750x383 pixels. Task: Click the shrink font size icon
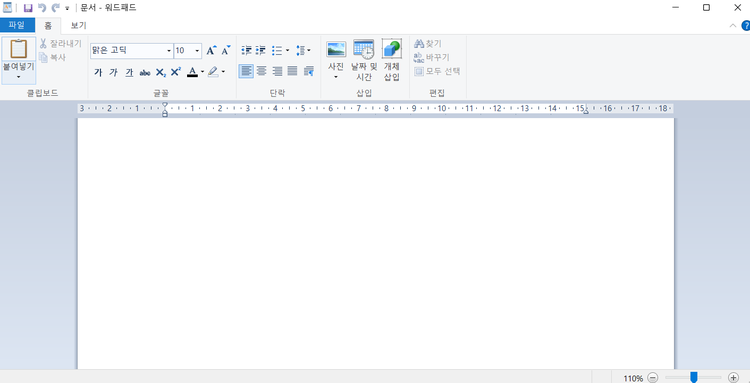coord(225,50)
